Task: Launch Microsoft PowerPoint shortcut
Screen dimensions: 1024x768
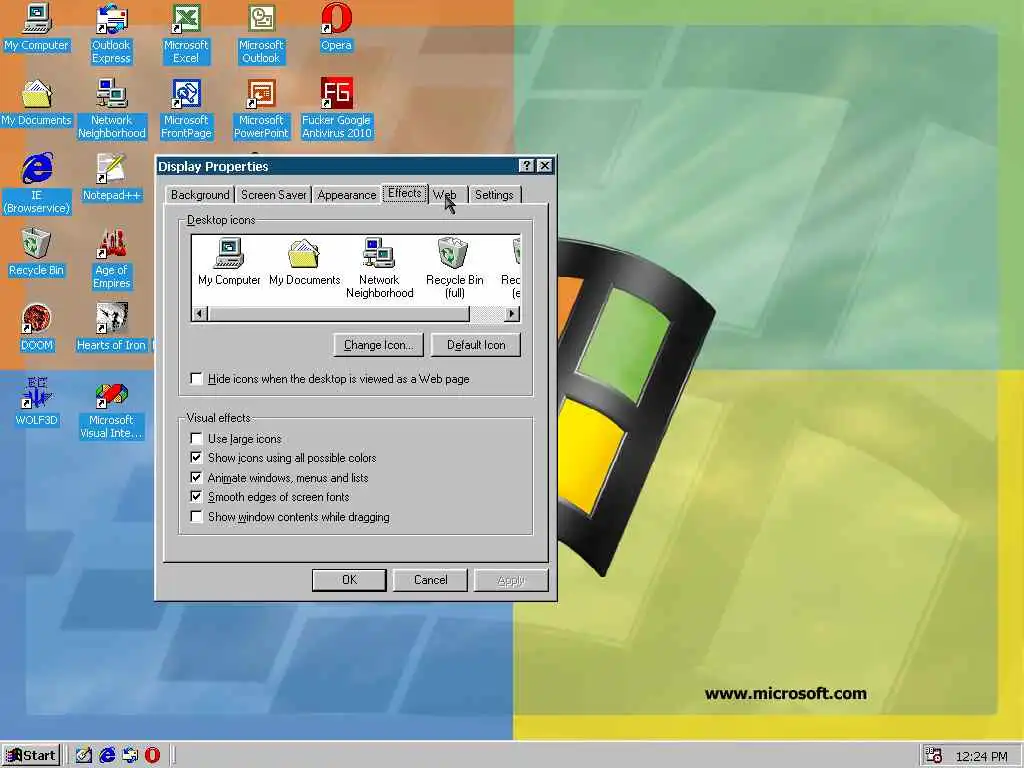Action: [261, 109]
